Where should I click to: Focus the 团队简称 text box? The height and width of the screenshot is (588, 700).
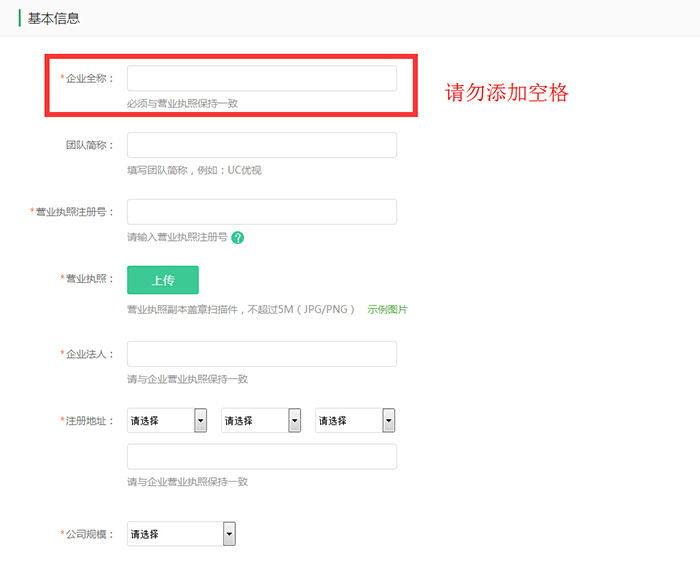pyautogui.click(x=261, y=145)
